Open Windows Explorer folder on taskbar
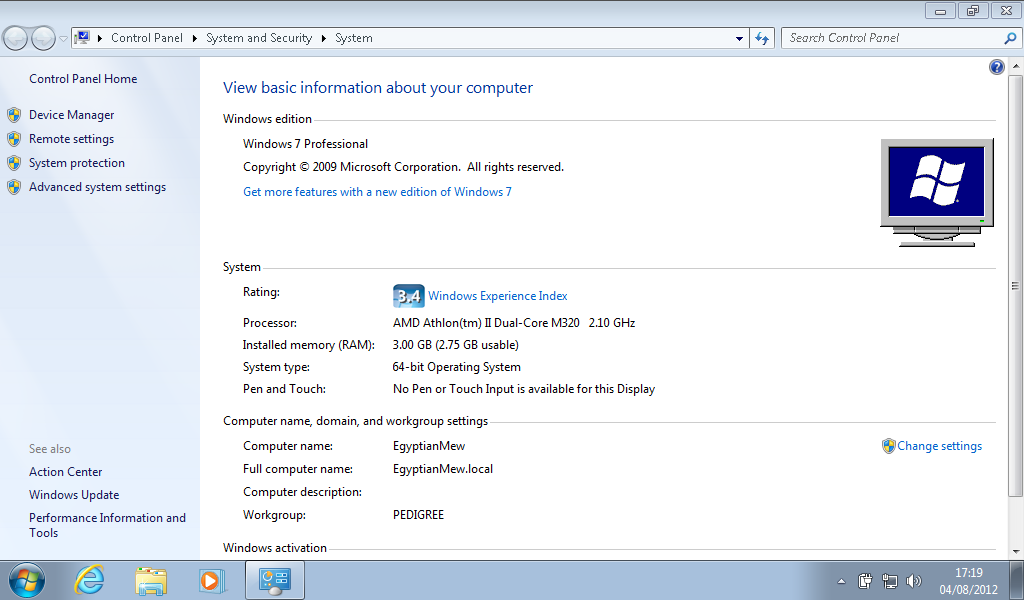This screenshot has width=1024, height=600. pos(151,580)
